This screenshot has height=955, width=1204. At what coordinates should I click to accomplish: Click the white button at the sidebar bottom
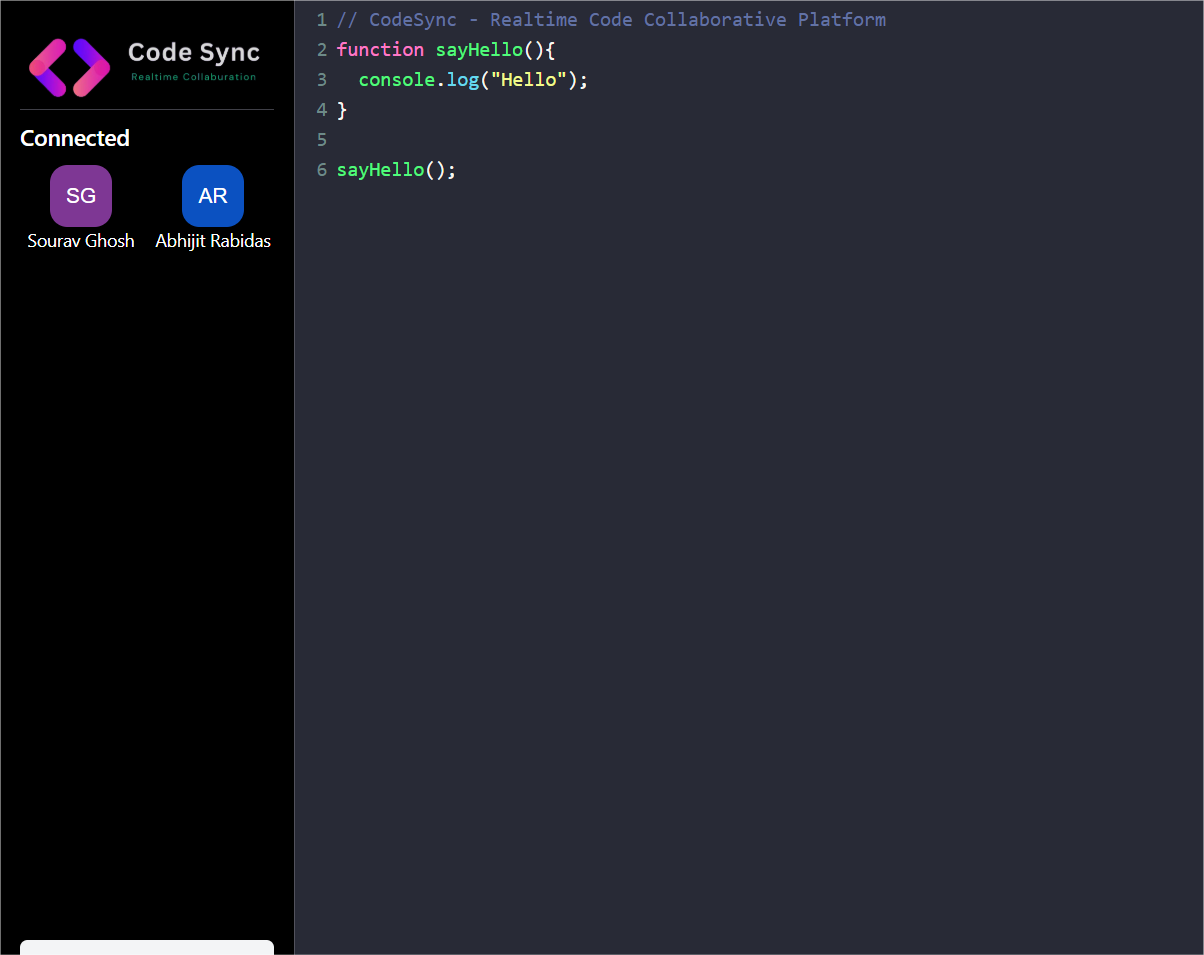146,949
